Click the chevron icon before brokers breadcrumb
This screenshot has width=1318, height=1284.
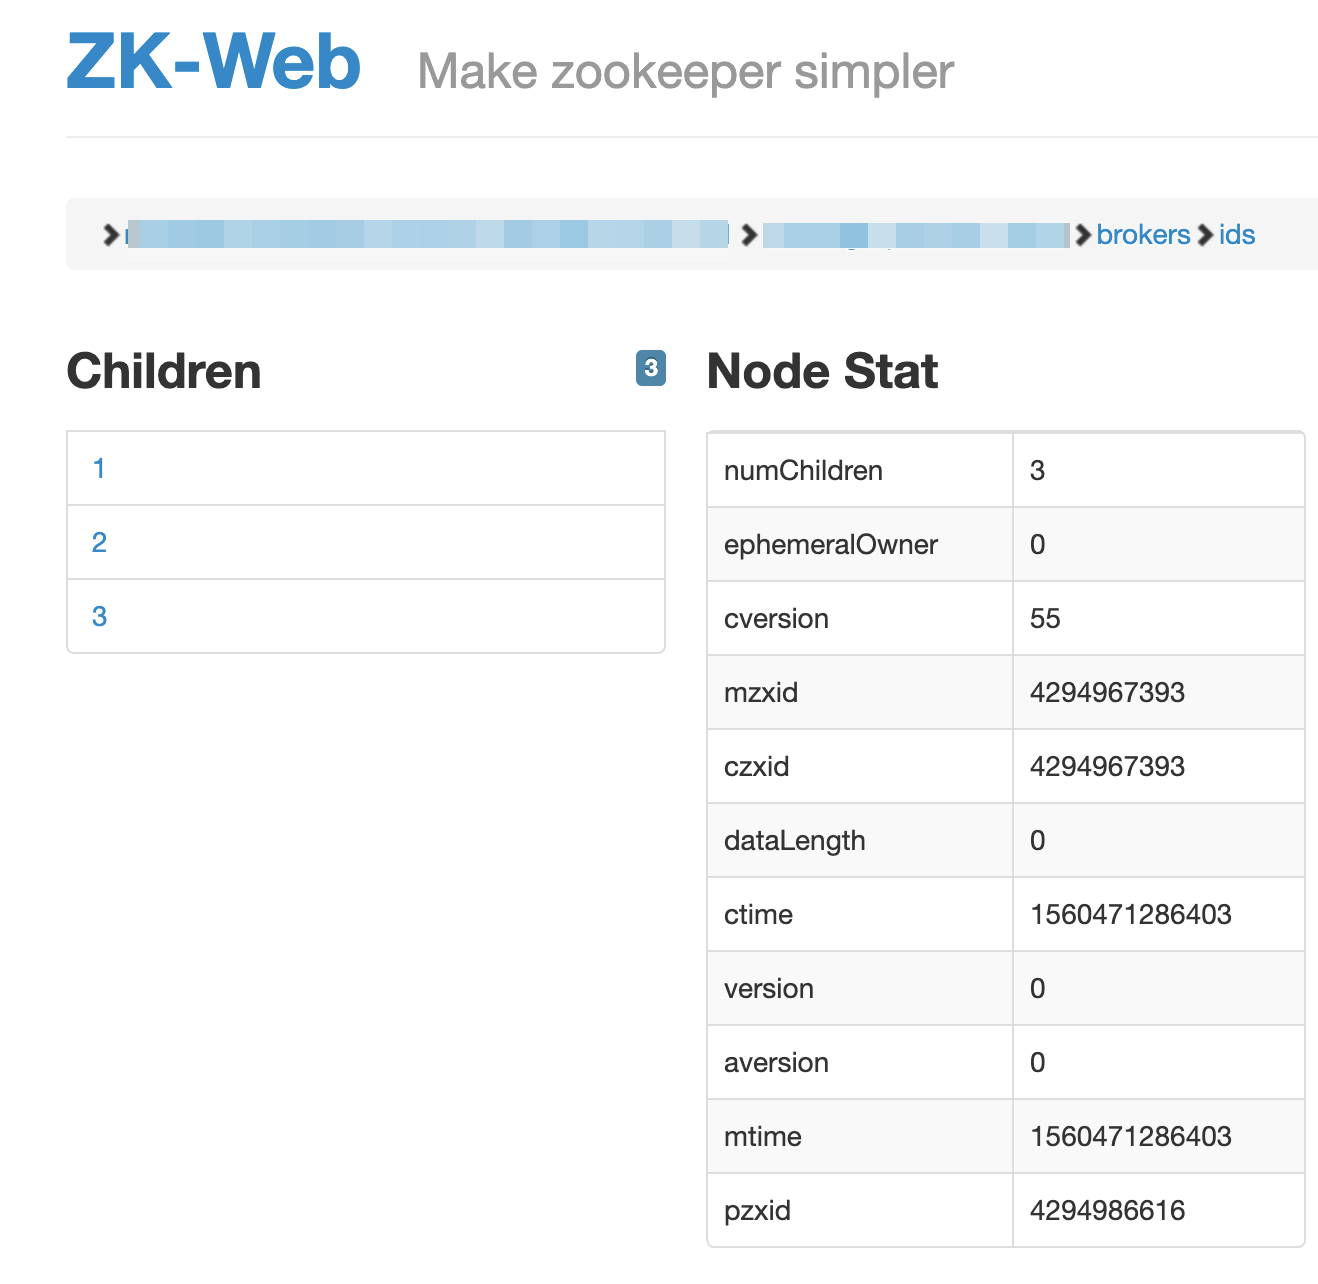tap(1083, 234)
